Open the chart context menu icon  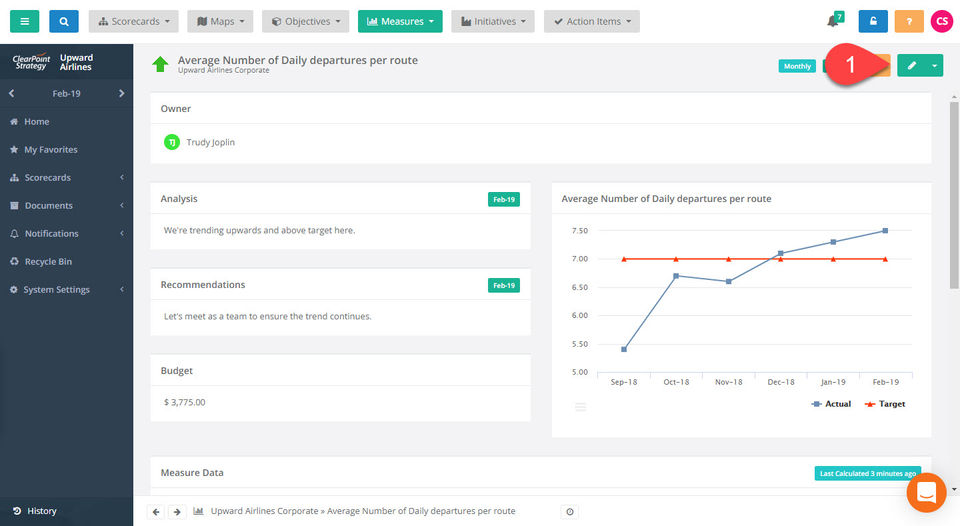580,407
